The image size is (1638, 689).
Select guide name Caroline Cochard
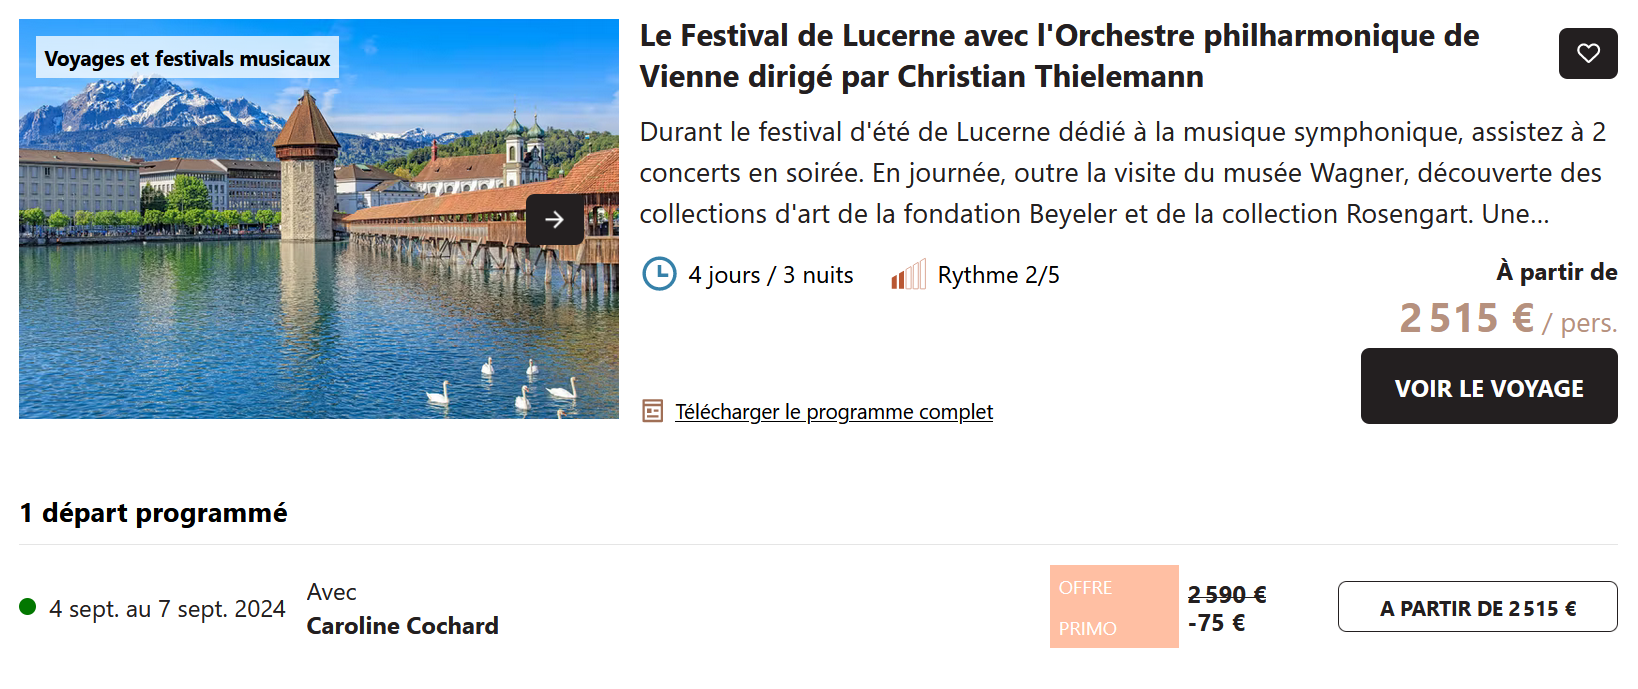402,626
